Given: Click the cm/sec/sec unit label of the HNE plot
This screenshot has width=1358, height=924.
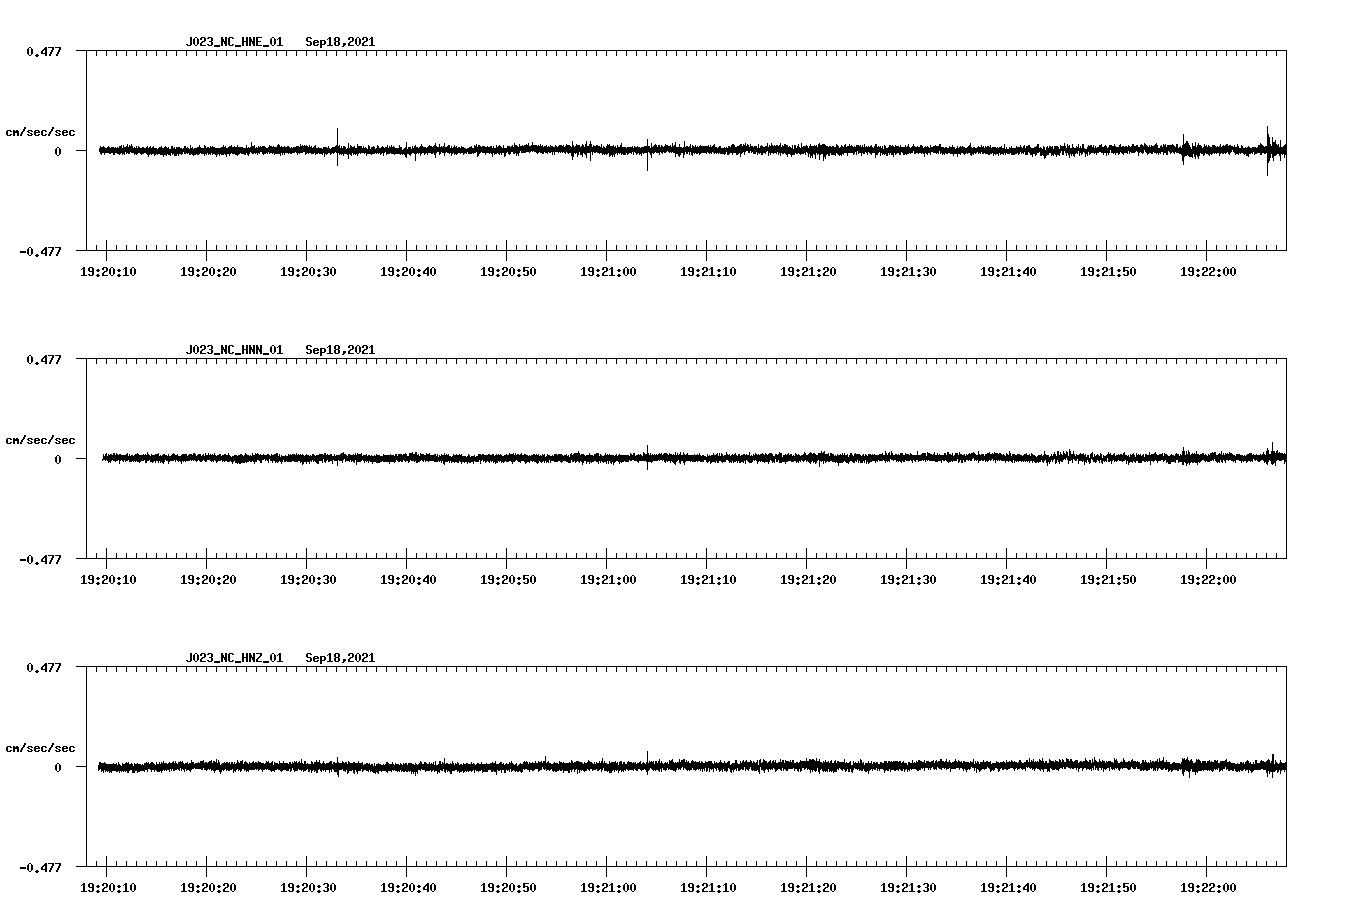Looking at the screenshot, I should pyautogui.click(x=40, y=132).
